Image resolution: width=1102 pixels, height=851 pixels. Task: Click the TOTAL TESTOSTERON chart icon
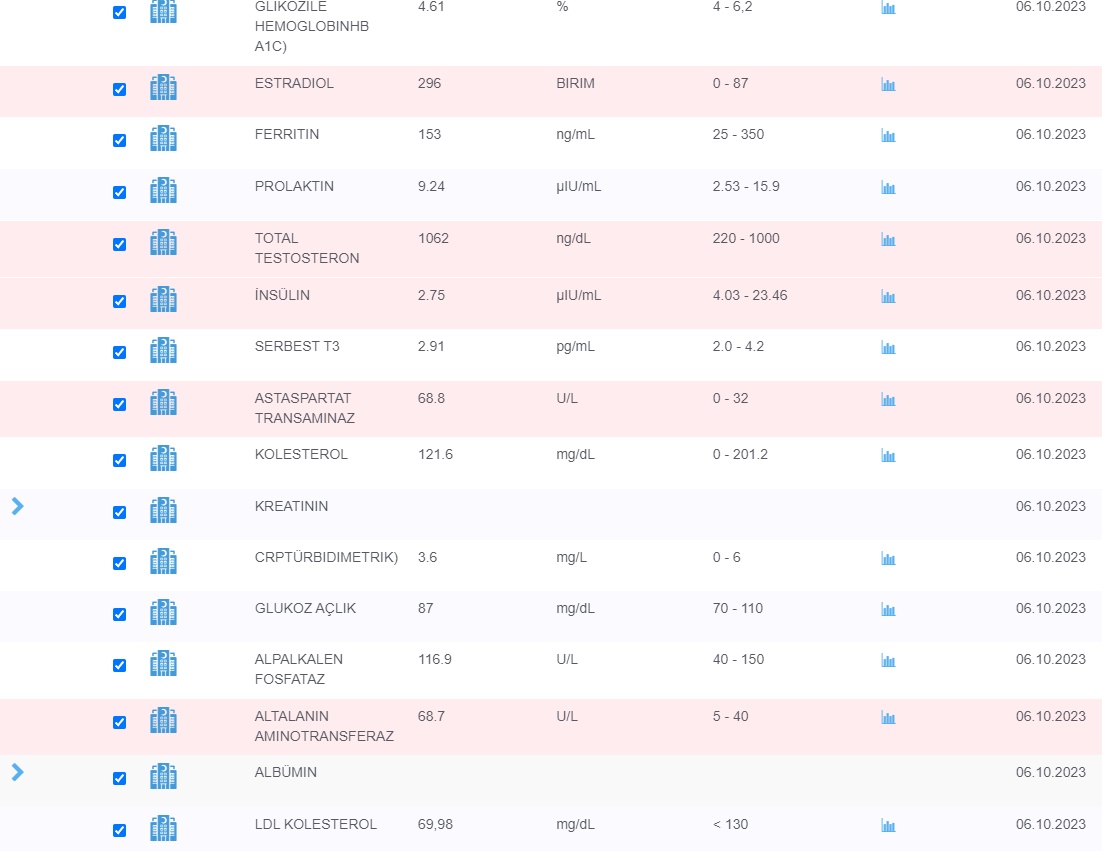888,240
